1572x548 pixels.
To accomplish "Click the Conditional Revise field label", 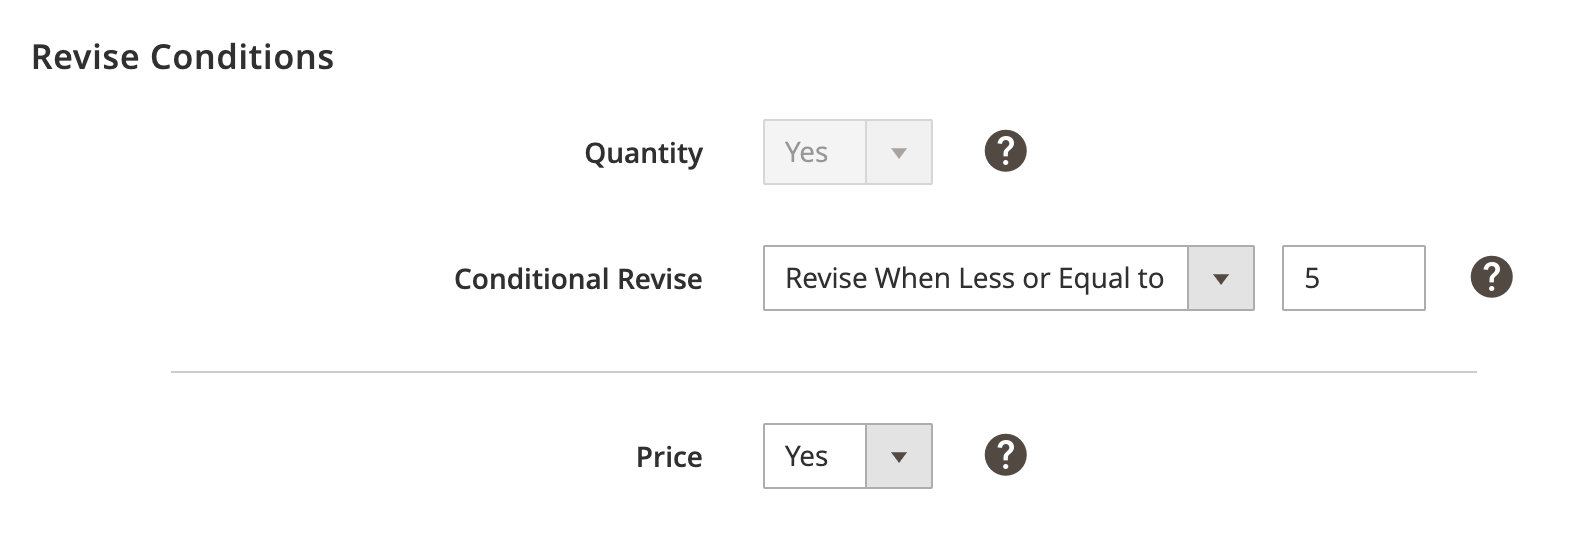I will coord(577,279).
